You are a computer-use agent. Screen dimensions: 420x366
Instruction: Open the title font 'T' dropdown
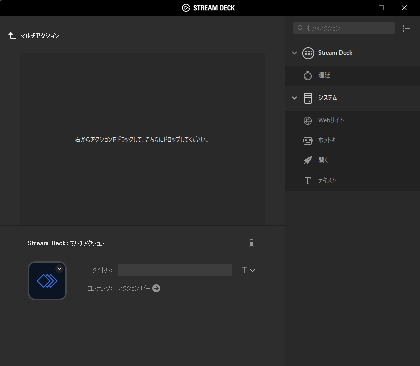point(249,270)
